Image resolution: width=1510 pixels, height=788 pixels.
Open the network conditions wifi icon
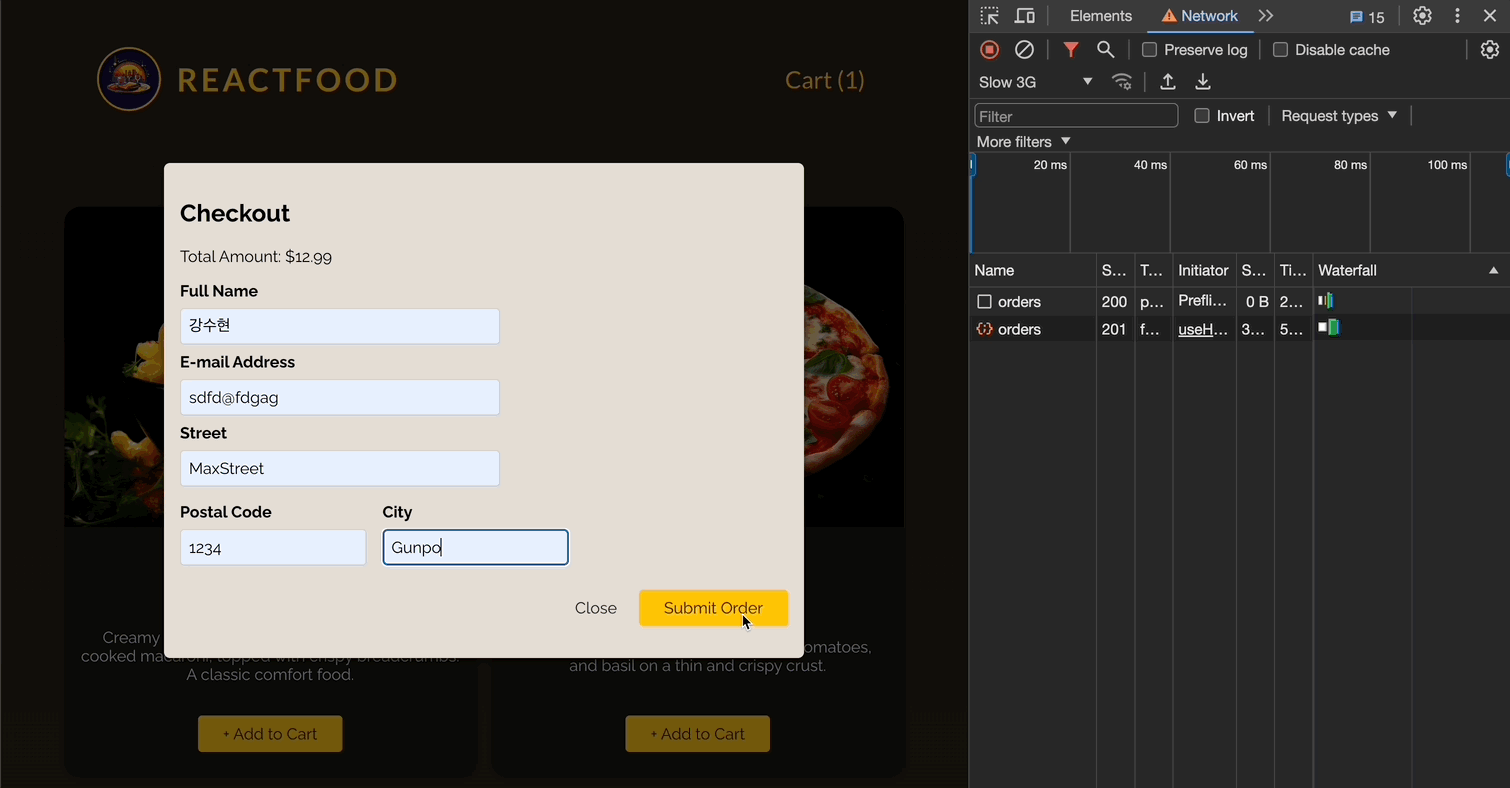(1123, 82)
